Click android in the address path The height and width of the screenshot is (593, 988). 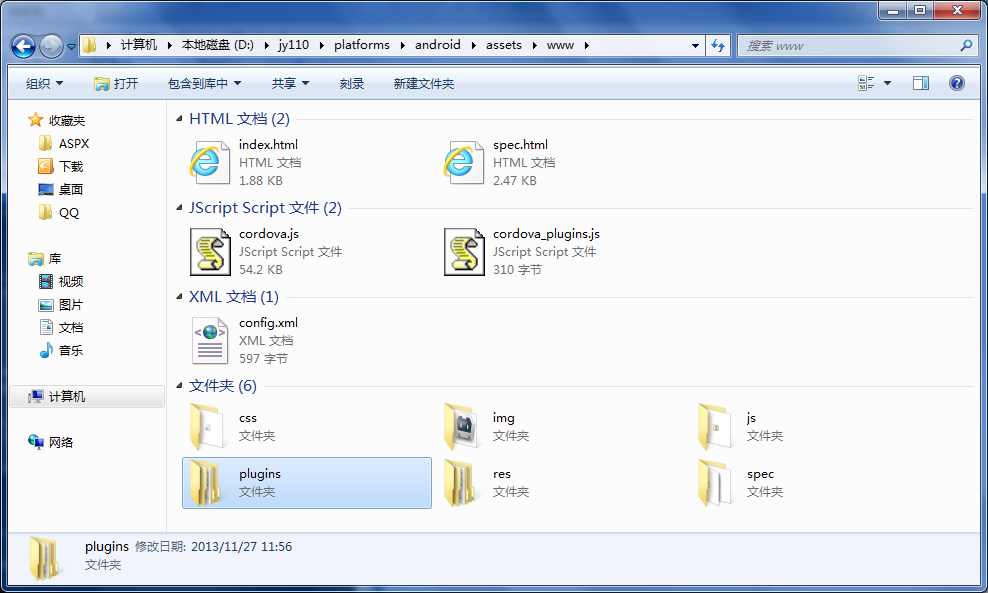click(x=437, y=45)
